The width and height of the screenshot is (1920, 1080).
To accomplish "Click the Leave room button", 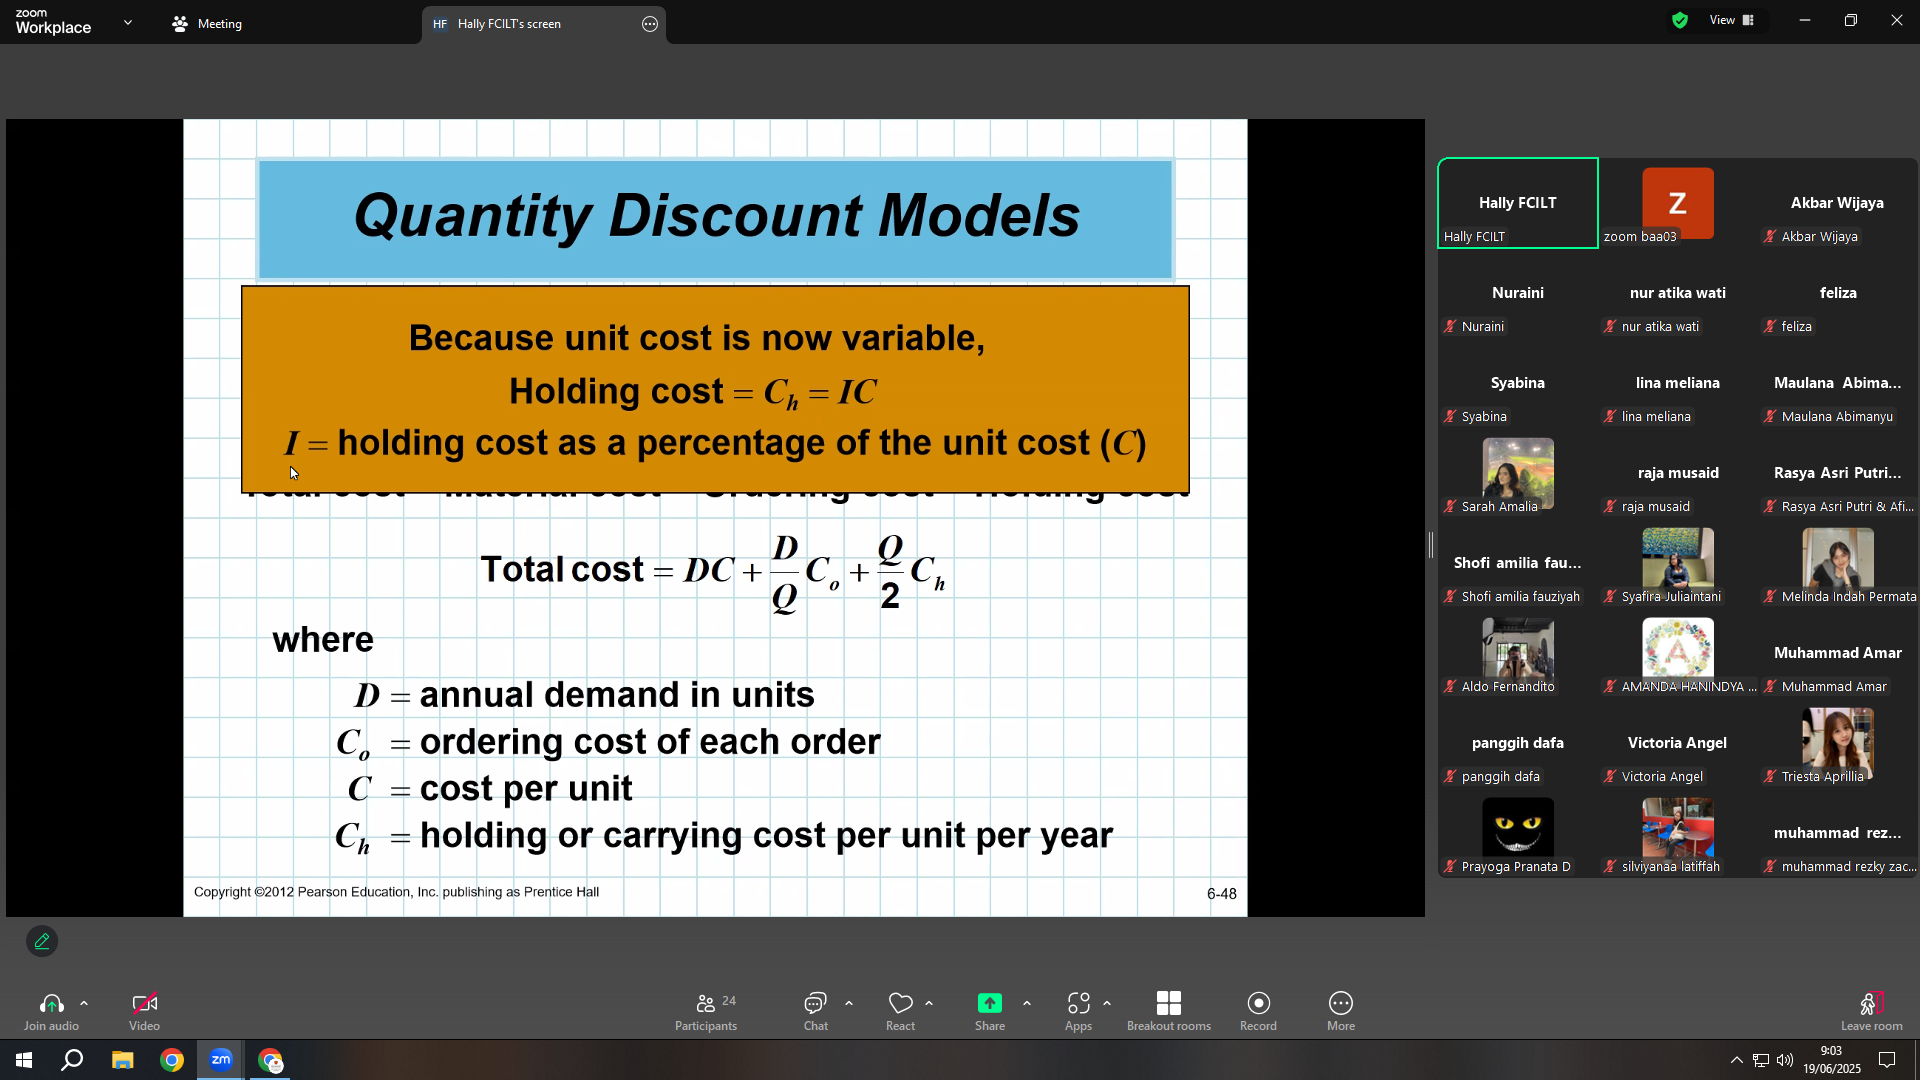I will pos(1872,1011).
